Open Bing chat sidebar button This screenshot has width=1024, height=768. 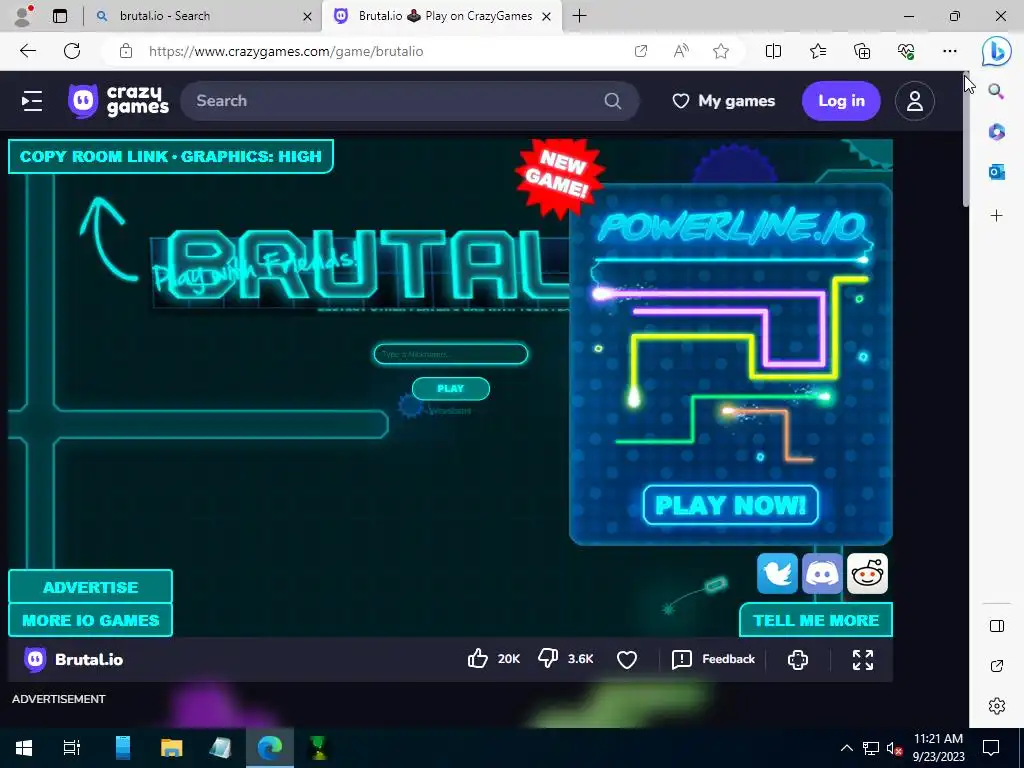click(x=996, y=51)
